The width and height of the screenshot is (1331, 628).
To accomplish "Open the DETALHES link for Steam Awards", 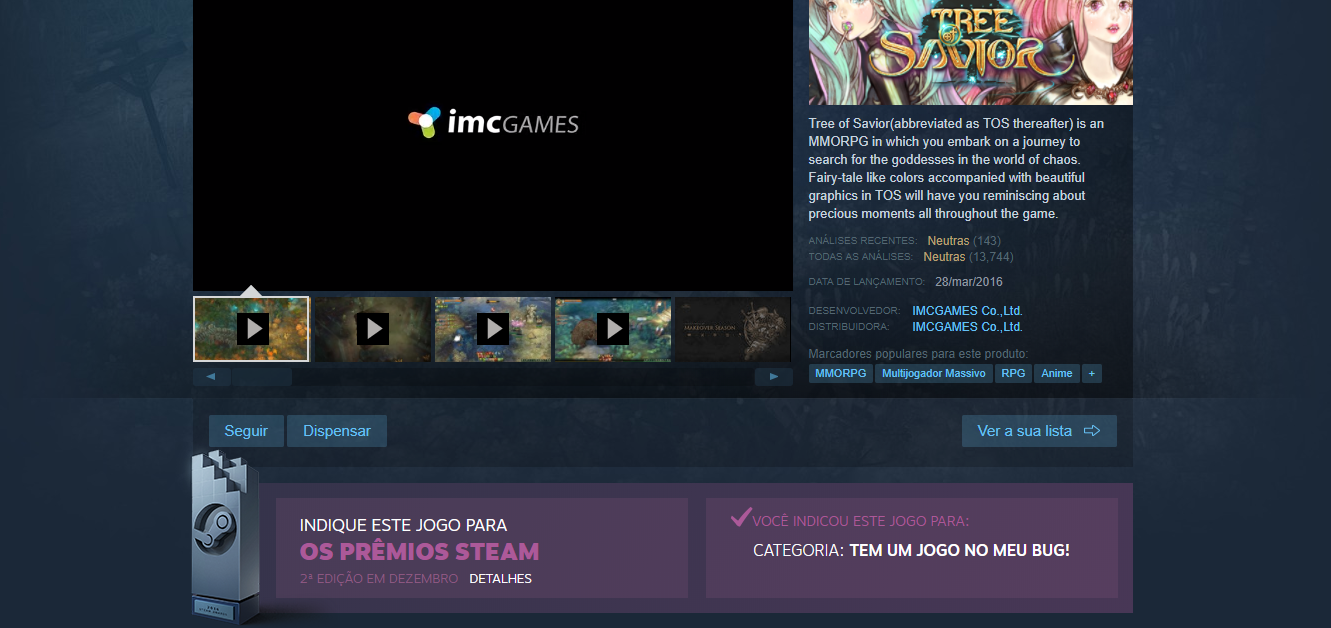I will (x=500, y=579).
